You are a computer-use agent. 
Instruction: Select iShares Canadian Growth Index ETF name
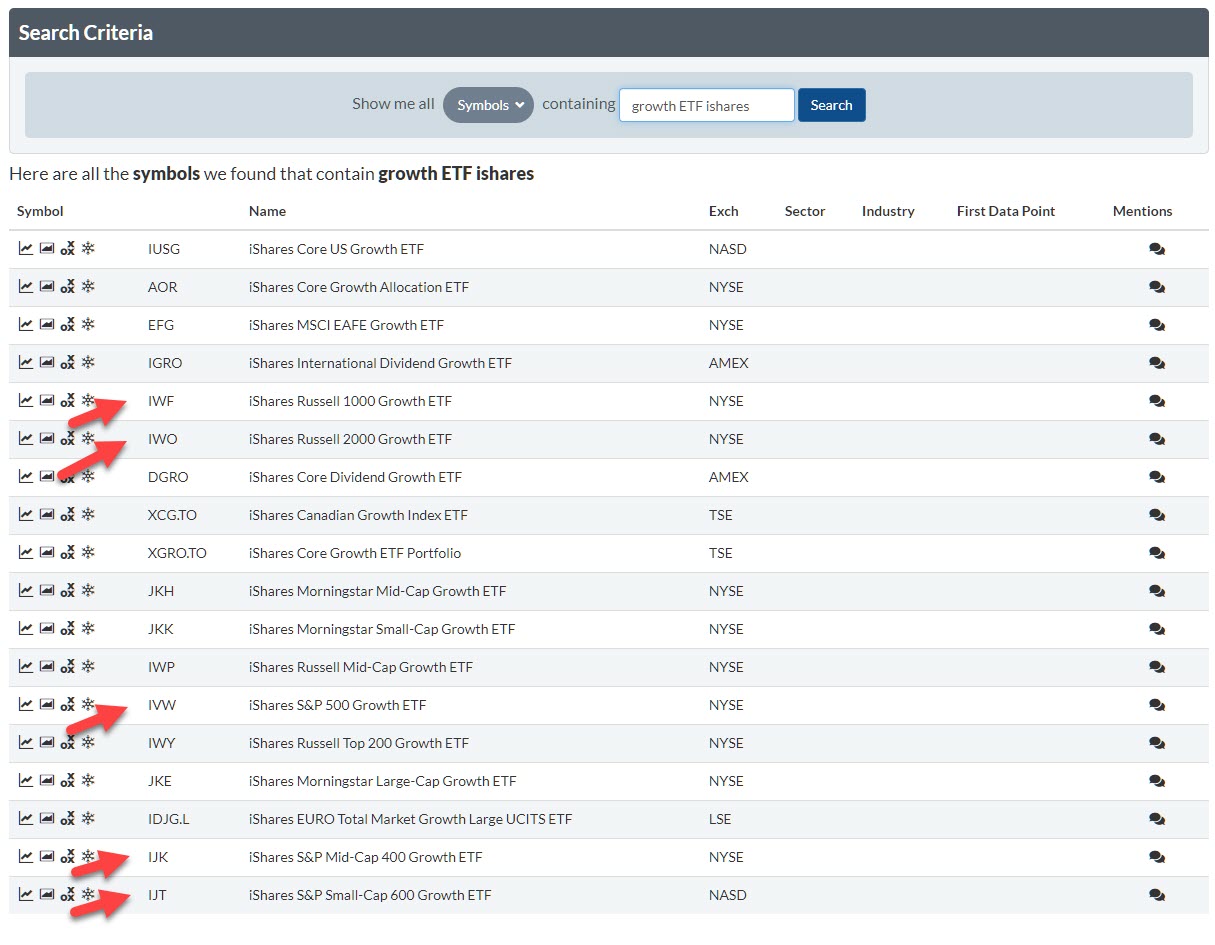coord(358,515)
